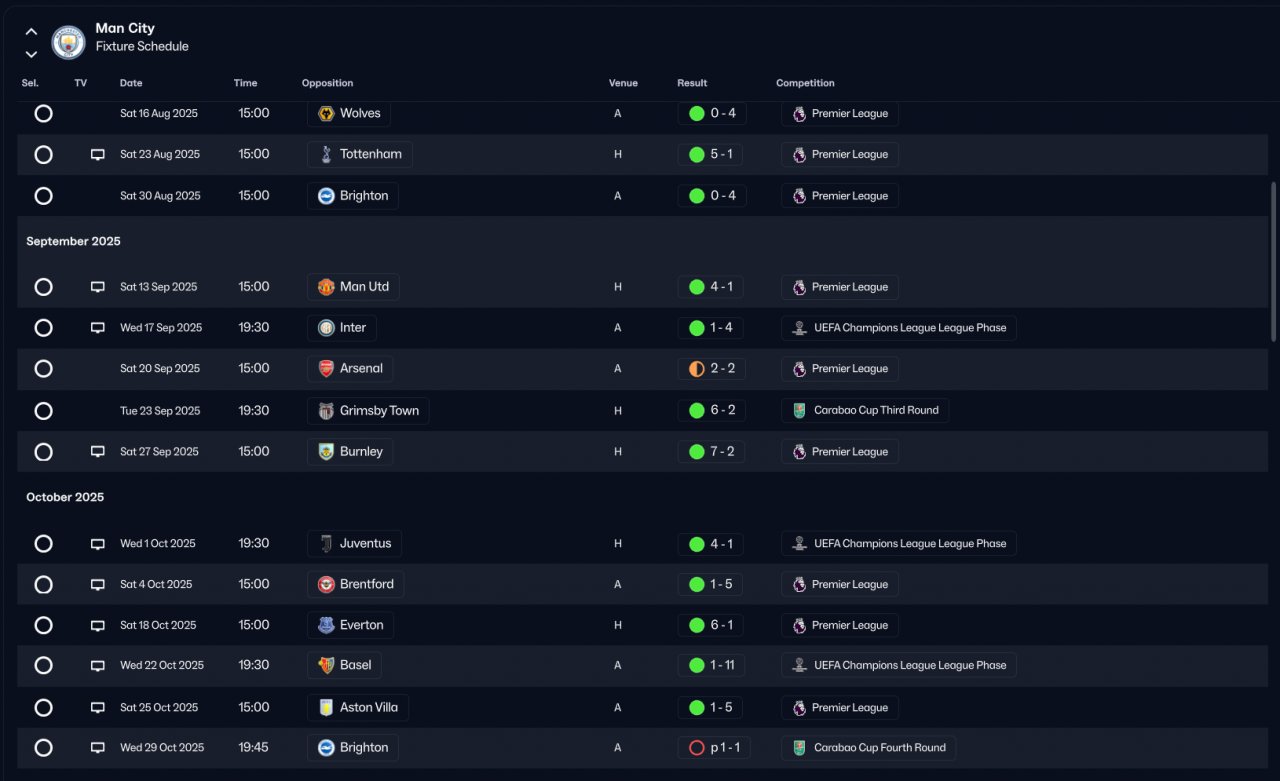1280x781 pixels.
Task: Mark the Brentford fixture selection circle
Action: coord(43,585)
